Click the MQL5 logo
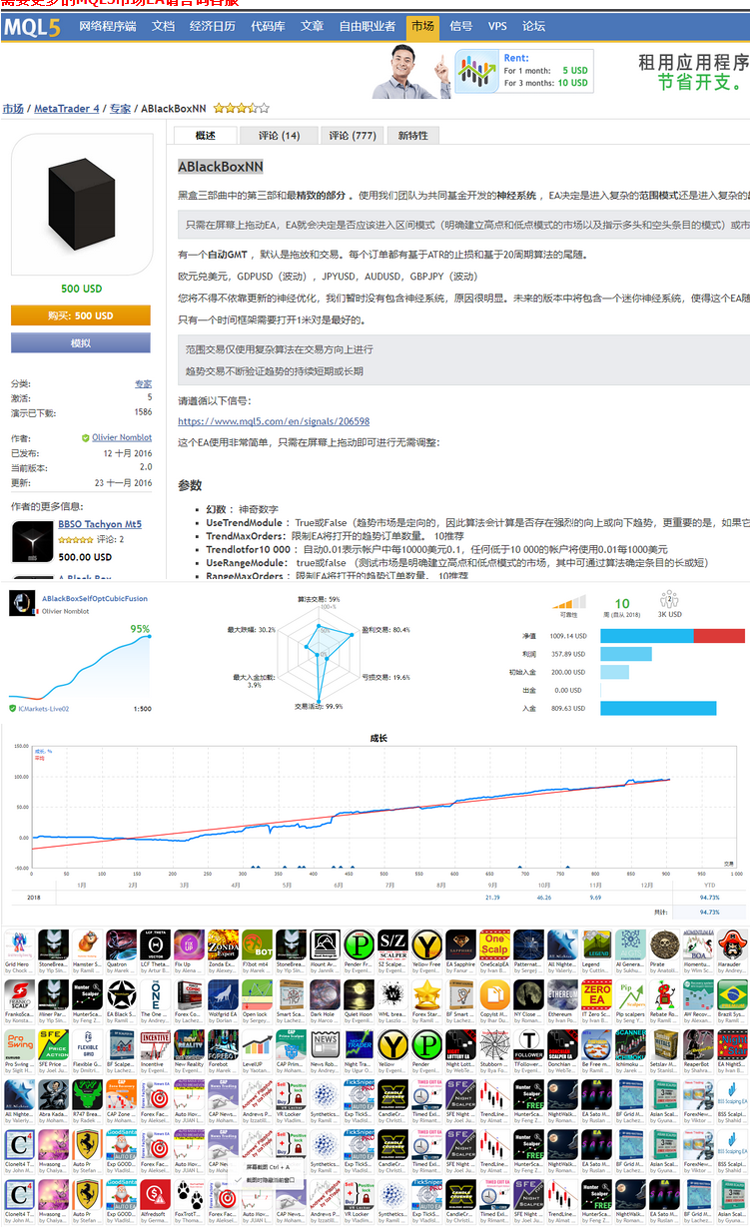The height and width of the screenshot is (1229, 750). [32, 27]
